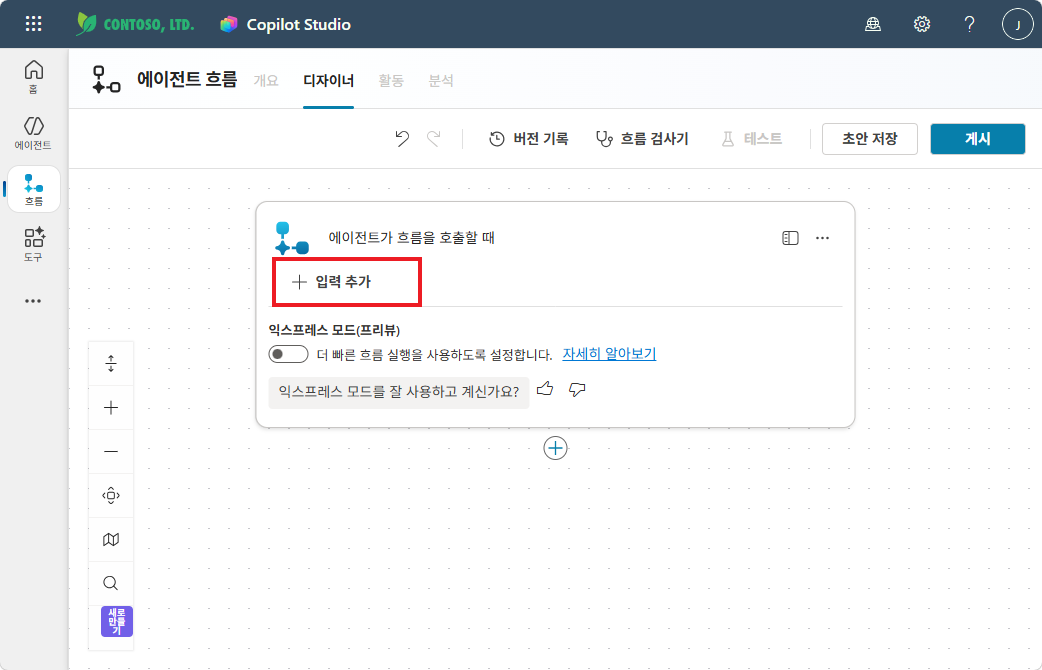Switch to the 개요 tab
The height and width of the screenshot is (670, 1042).
click(x=266, y=80)
